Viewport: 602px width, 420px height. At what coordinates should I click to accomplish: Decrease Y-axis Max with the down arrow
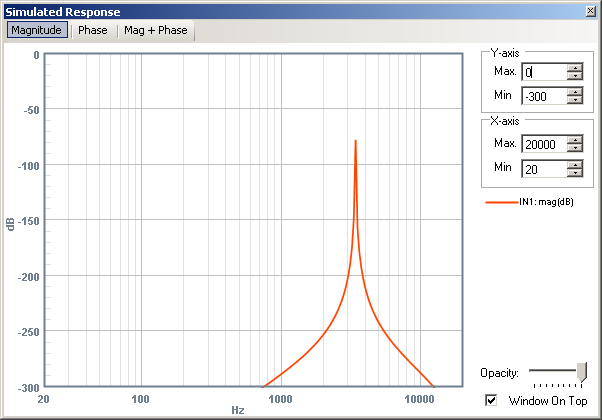[575, 76]
